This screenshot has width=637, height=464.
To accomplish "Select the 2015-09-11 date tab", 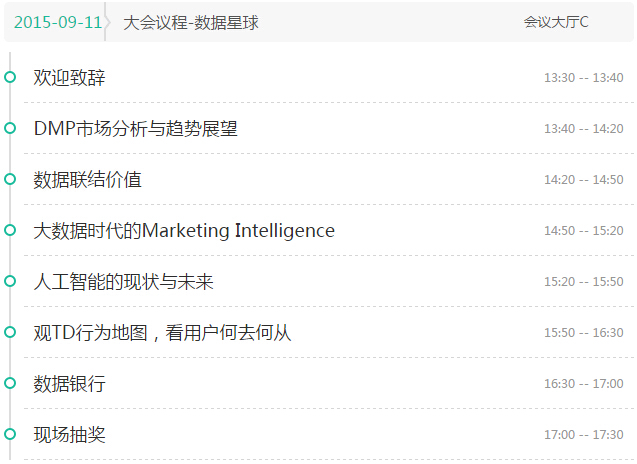I will coord(58,22).
